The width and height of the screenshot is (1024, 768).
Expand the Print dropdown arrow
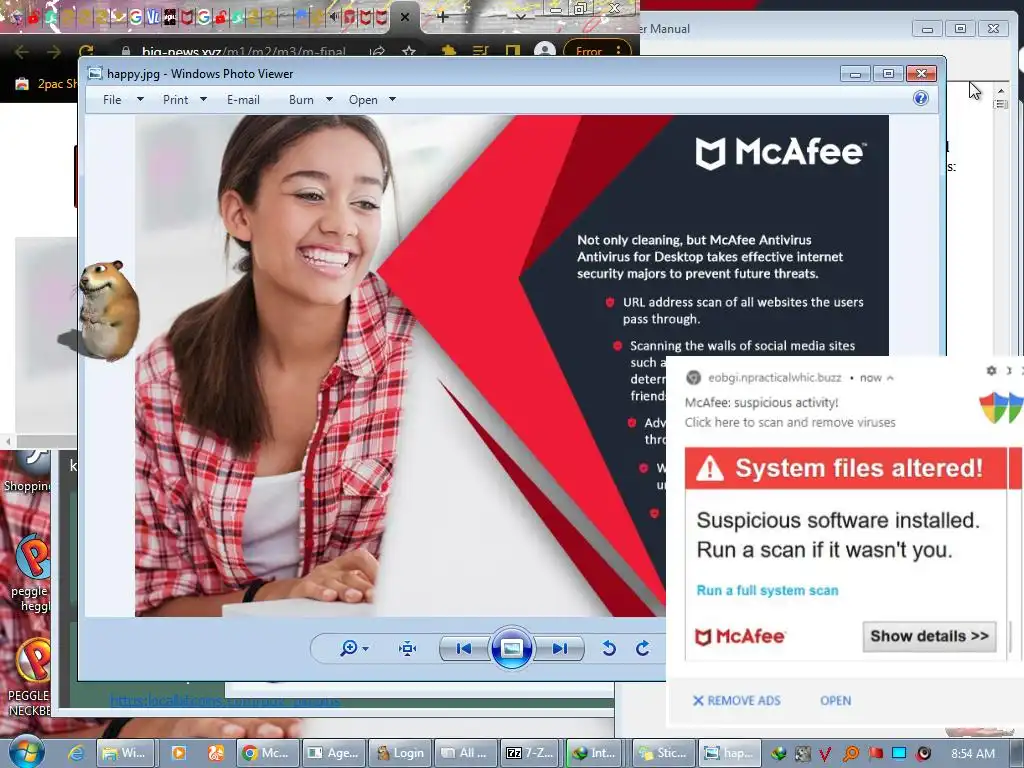203,99
